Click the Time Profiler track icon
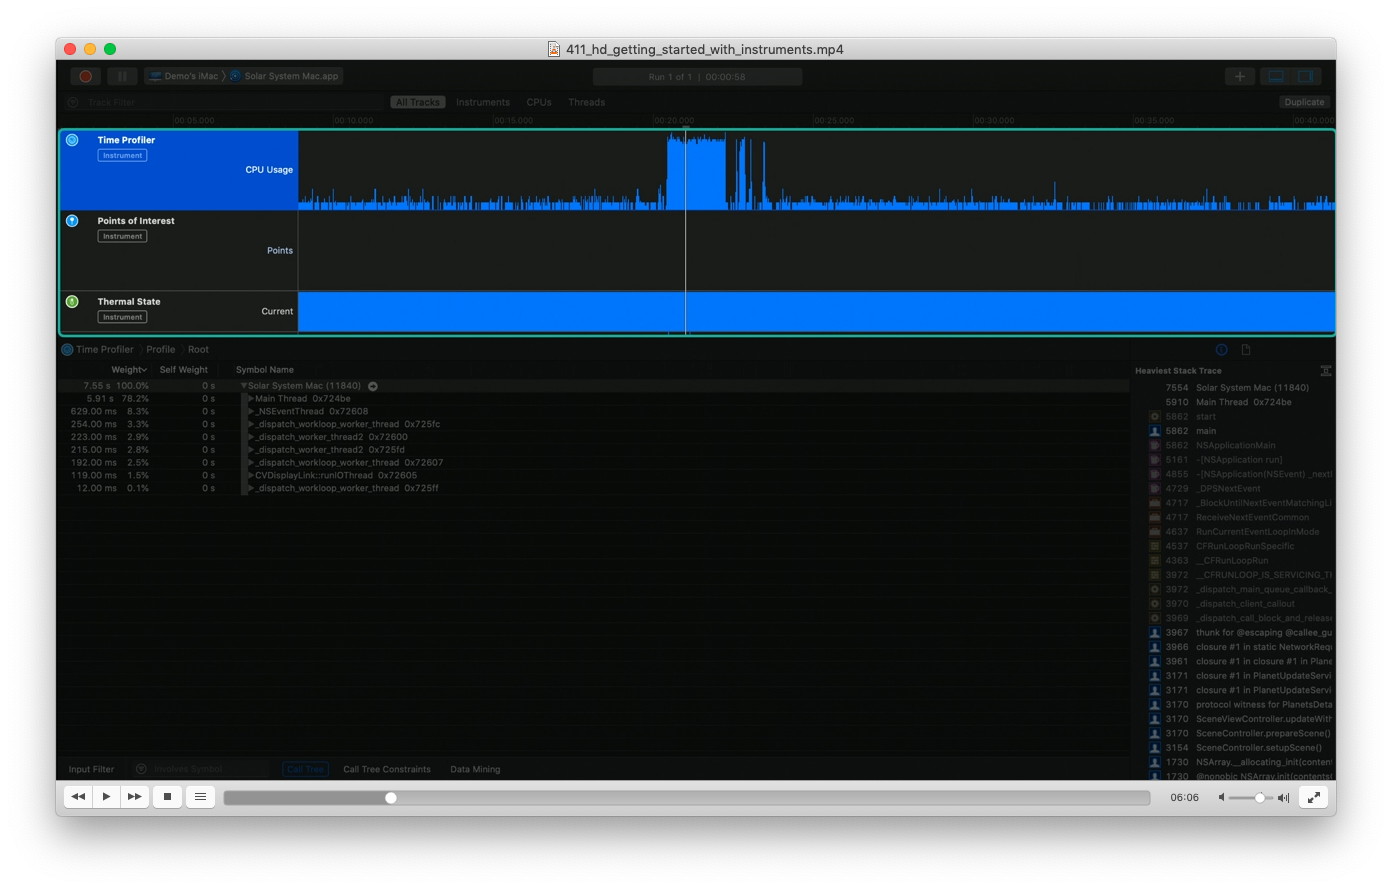 (72, 140)
